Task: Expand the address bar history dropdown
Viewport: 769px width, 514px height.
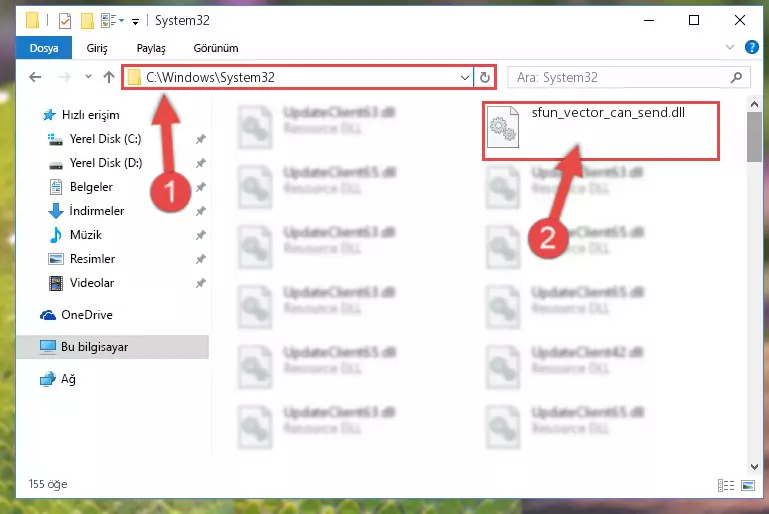Action: 464,77
